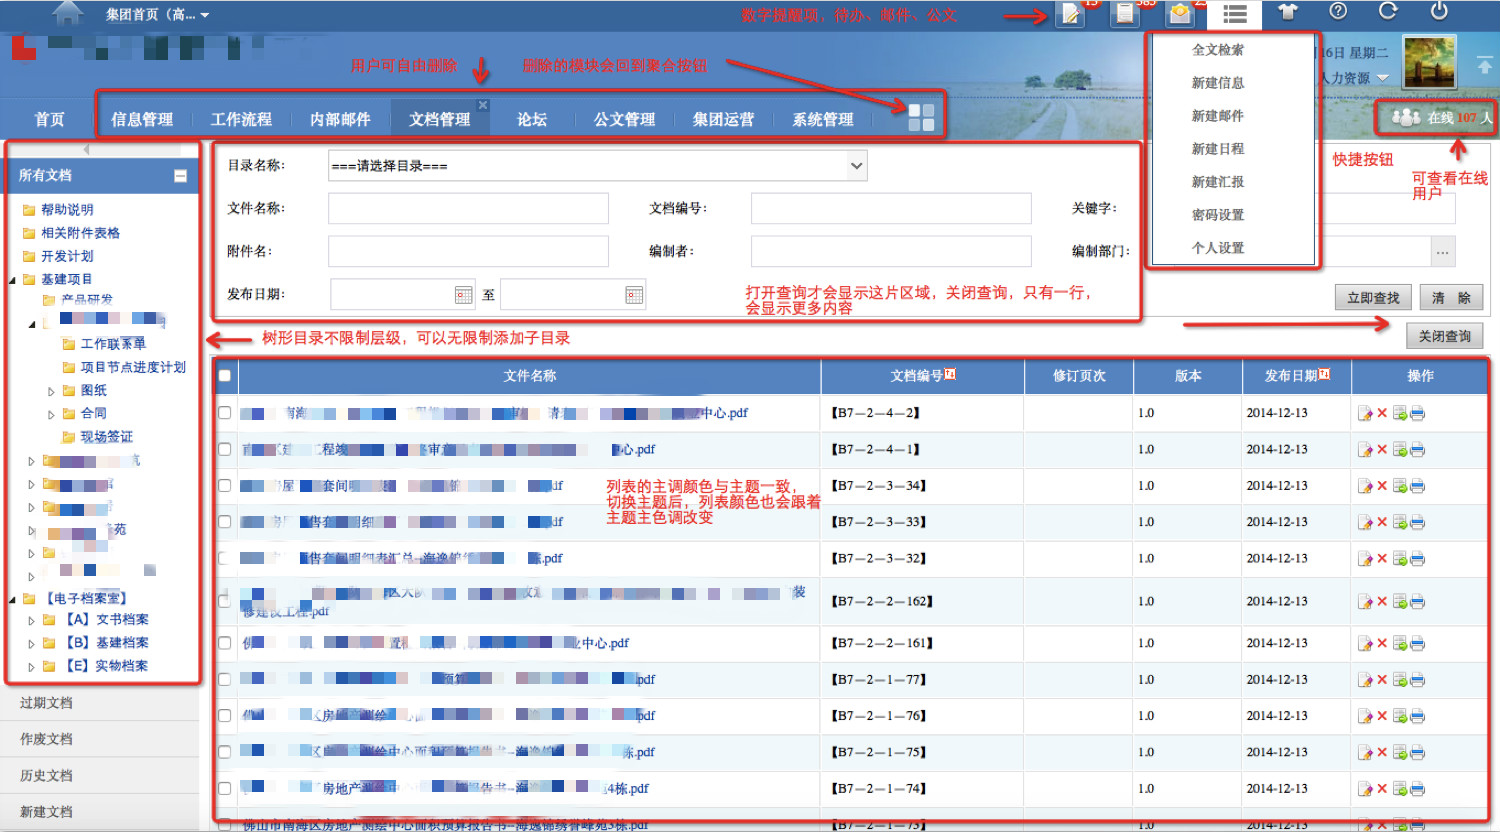Open the pending tasks pencil icon in top bar
Viewport: 1500px width, 832px height.
[x=1070, y=14]
